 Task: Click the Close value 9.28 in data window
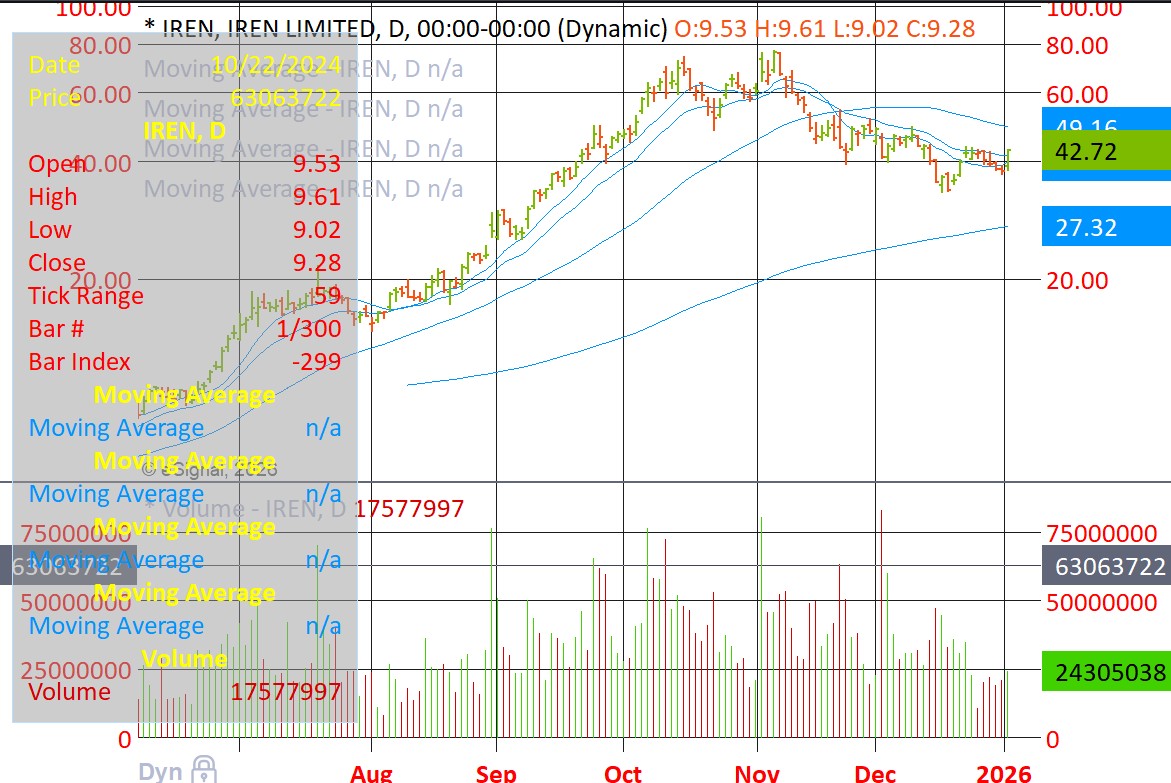pos(316,263)
